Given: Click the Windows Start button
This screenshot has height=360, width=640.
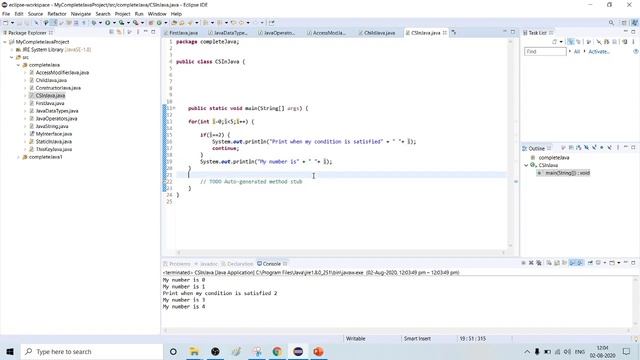Looking at the screenshot, I should 10,351.
